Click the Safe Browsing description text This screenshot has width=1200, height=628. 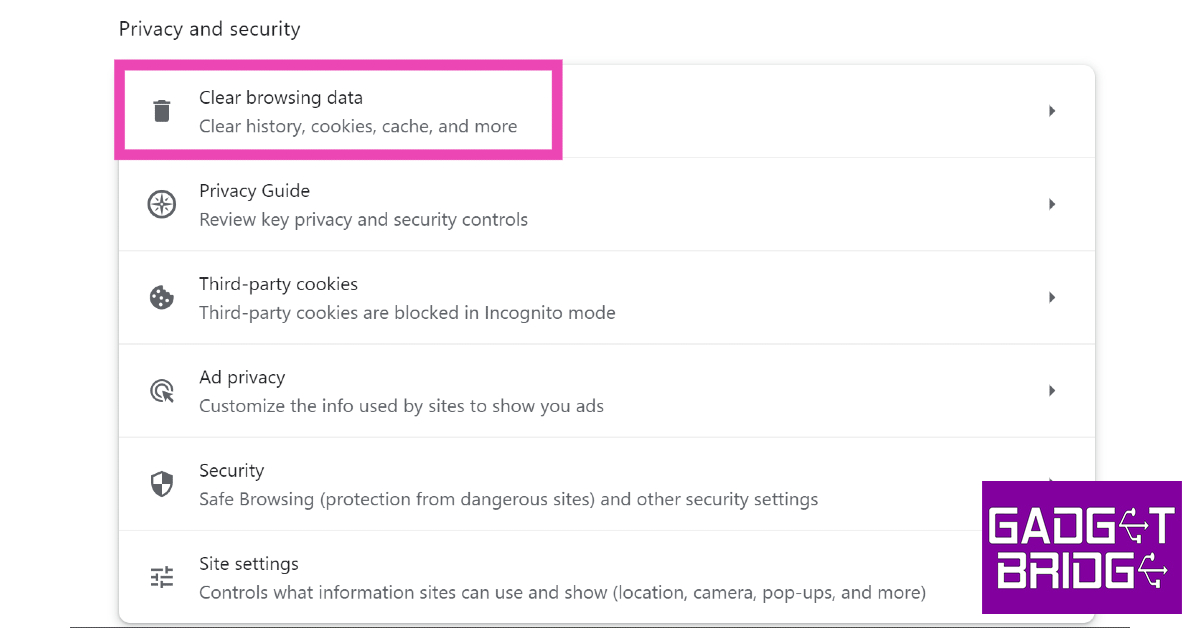508,499
